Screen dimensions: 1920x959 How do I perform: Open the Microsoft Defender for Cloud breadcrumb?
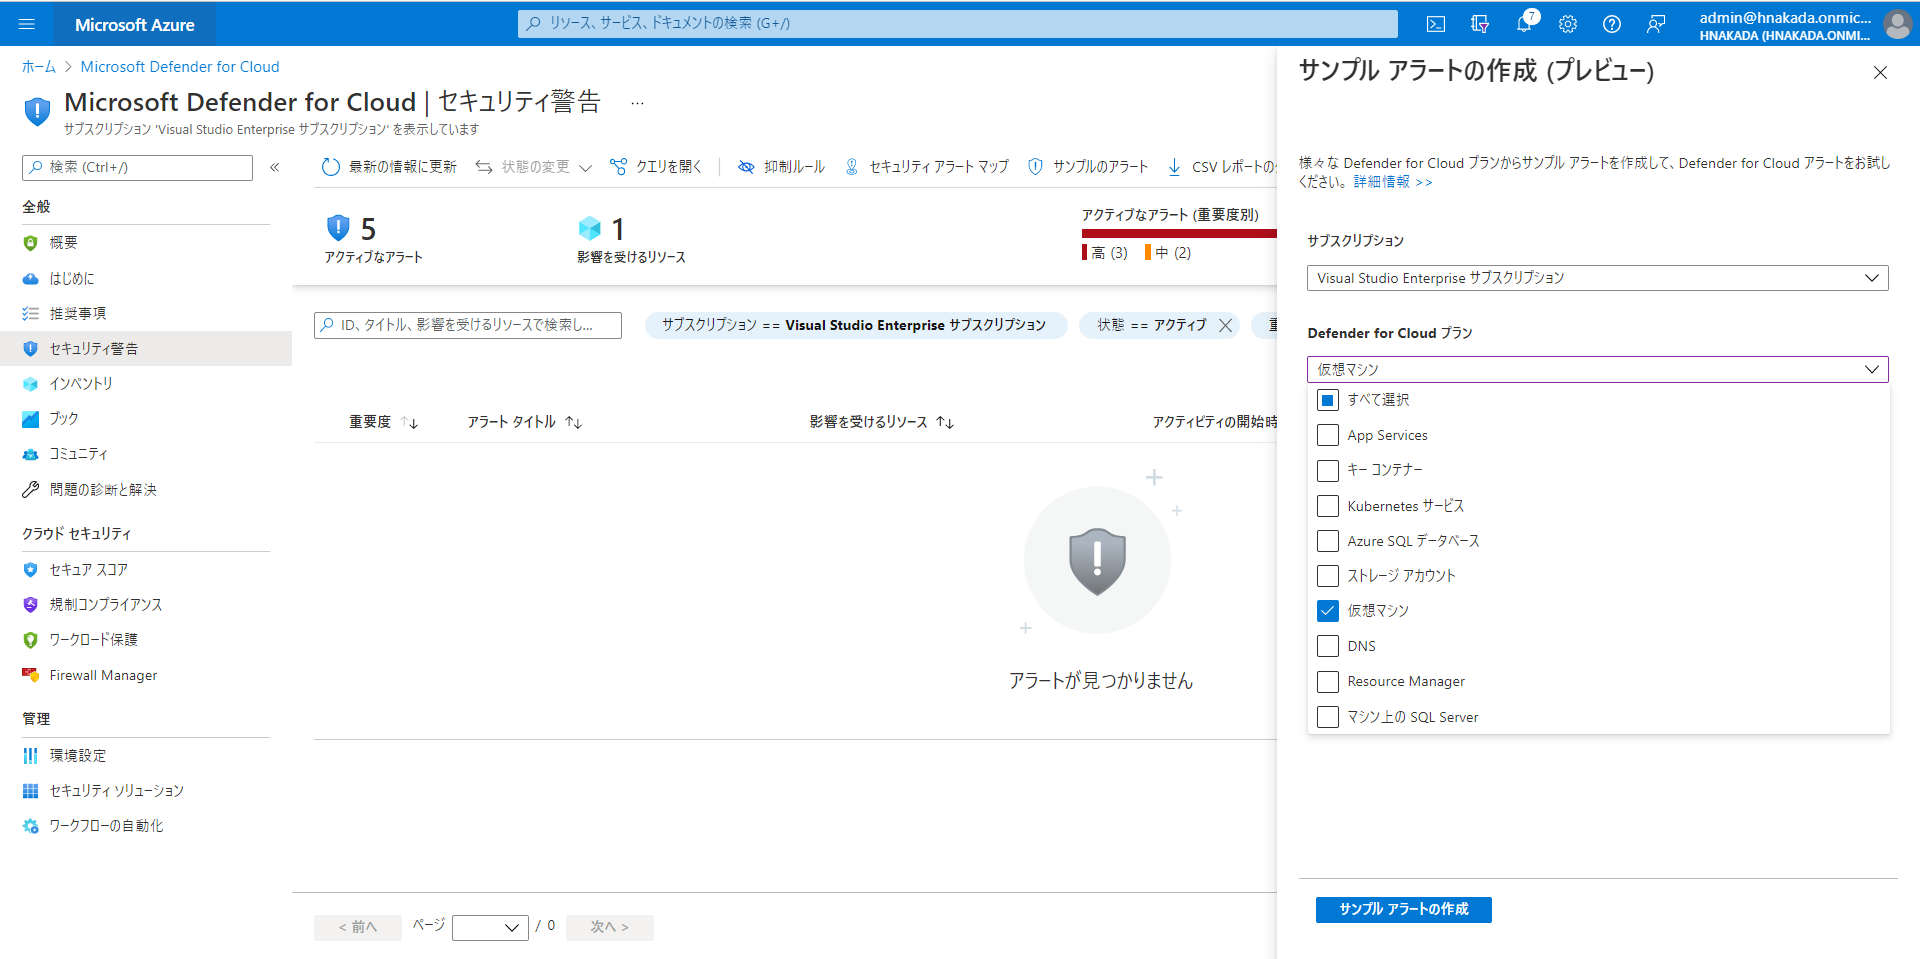[180, 67]
